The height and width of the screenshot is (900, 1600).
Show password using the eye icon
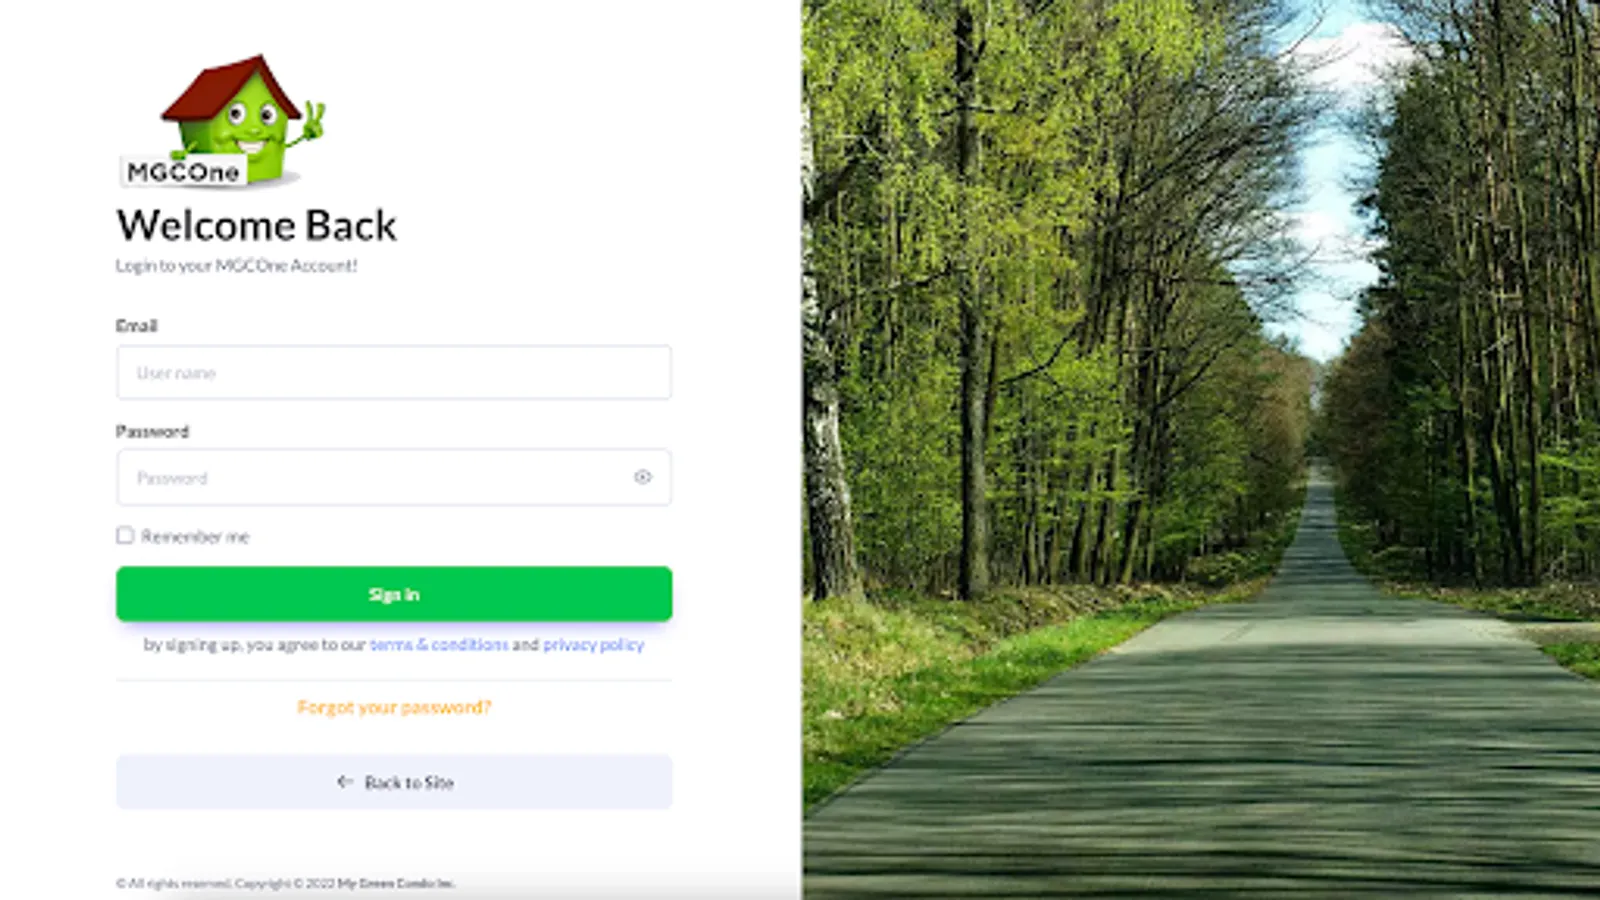coord(643,477)
